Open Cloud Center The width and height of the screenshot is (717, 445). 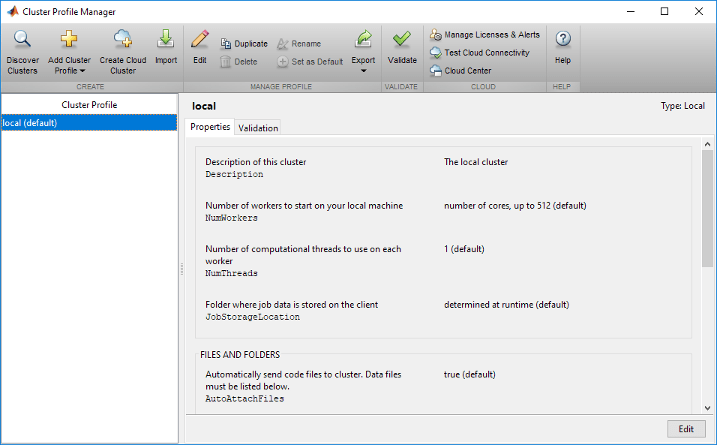point(460,71)
